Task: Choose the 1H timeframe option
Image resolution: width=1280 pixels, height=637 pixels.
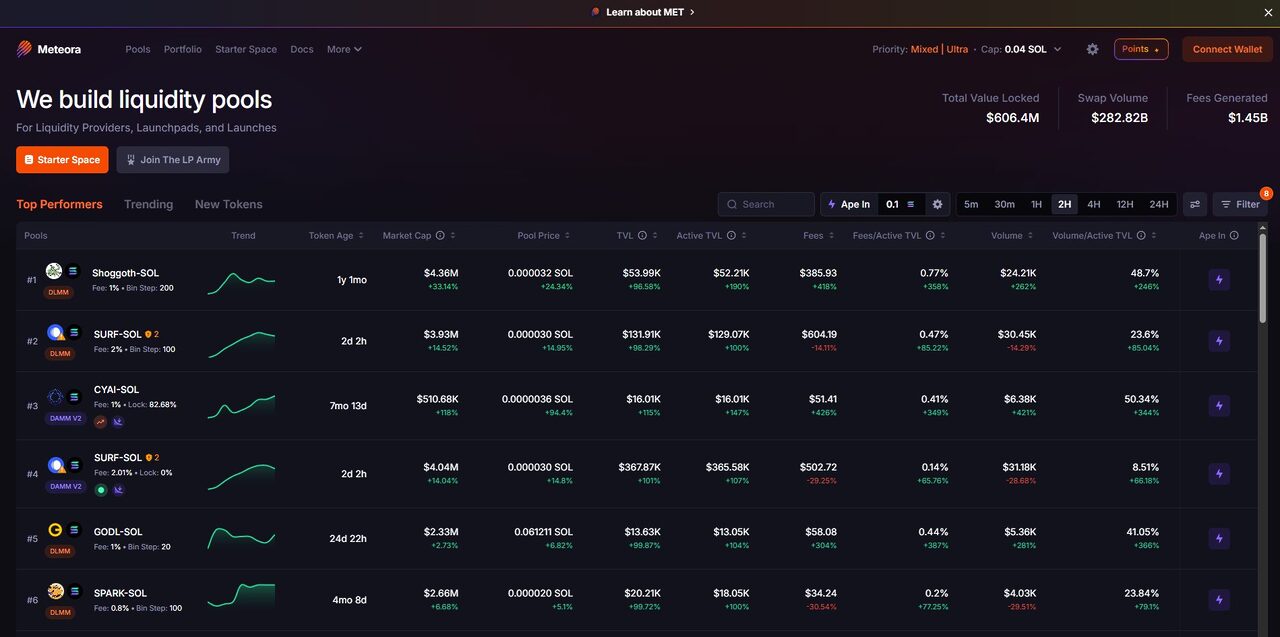Action: [1036, 204]
